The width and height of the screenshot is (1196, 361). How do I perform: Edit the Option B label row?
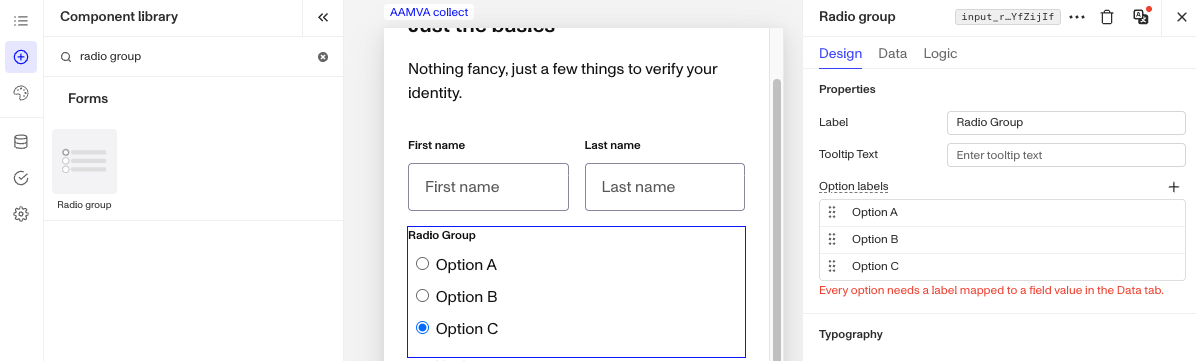[1002, 240]
